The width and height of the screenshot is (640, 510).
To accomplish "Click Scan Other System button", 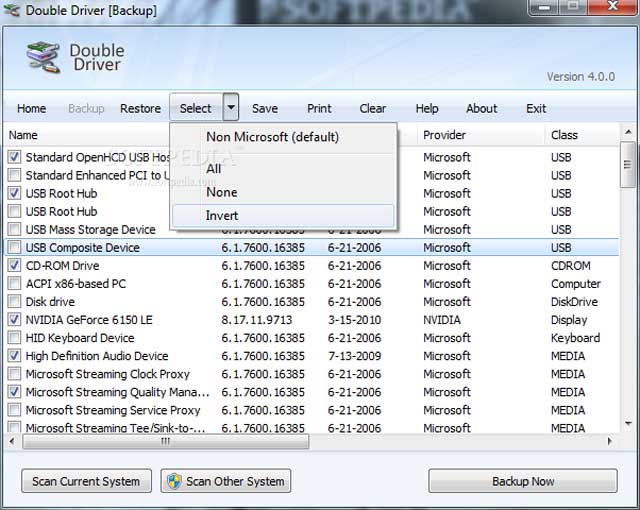I will [x=226, y=481].
